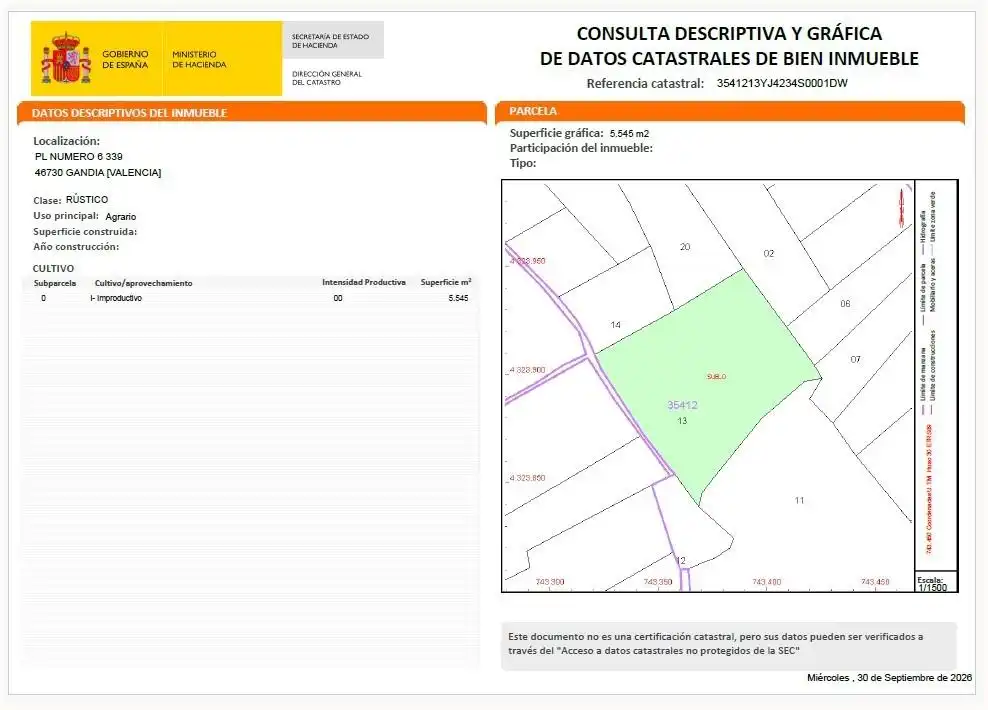
Task: Click the 'CONSULTA DESCRIPTIVA Y GRÁFICA' title
Action: coord(729,33)
